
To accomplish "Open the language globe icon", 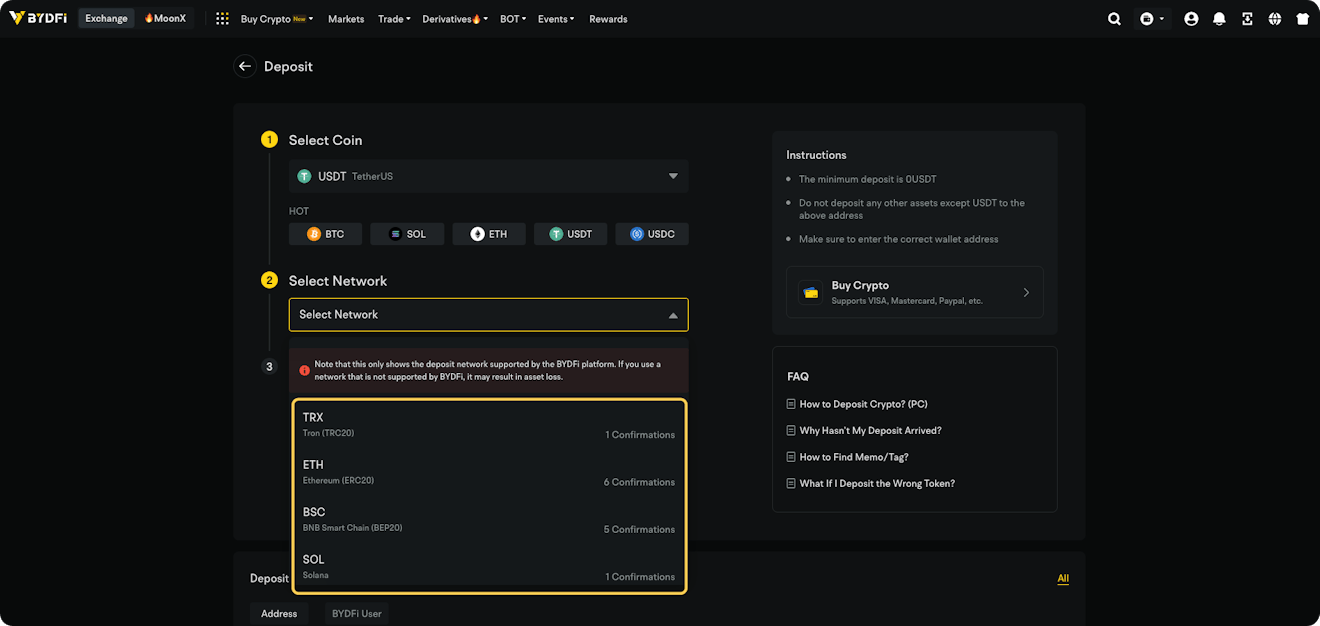I will [1275, 19].
